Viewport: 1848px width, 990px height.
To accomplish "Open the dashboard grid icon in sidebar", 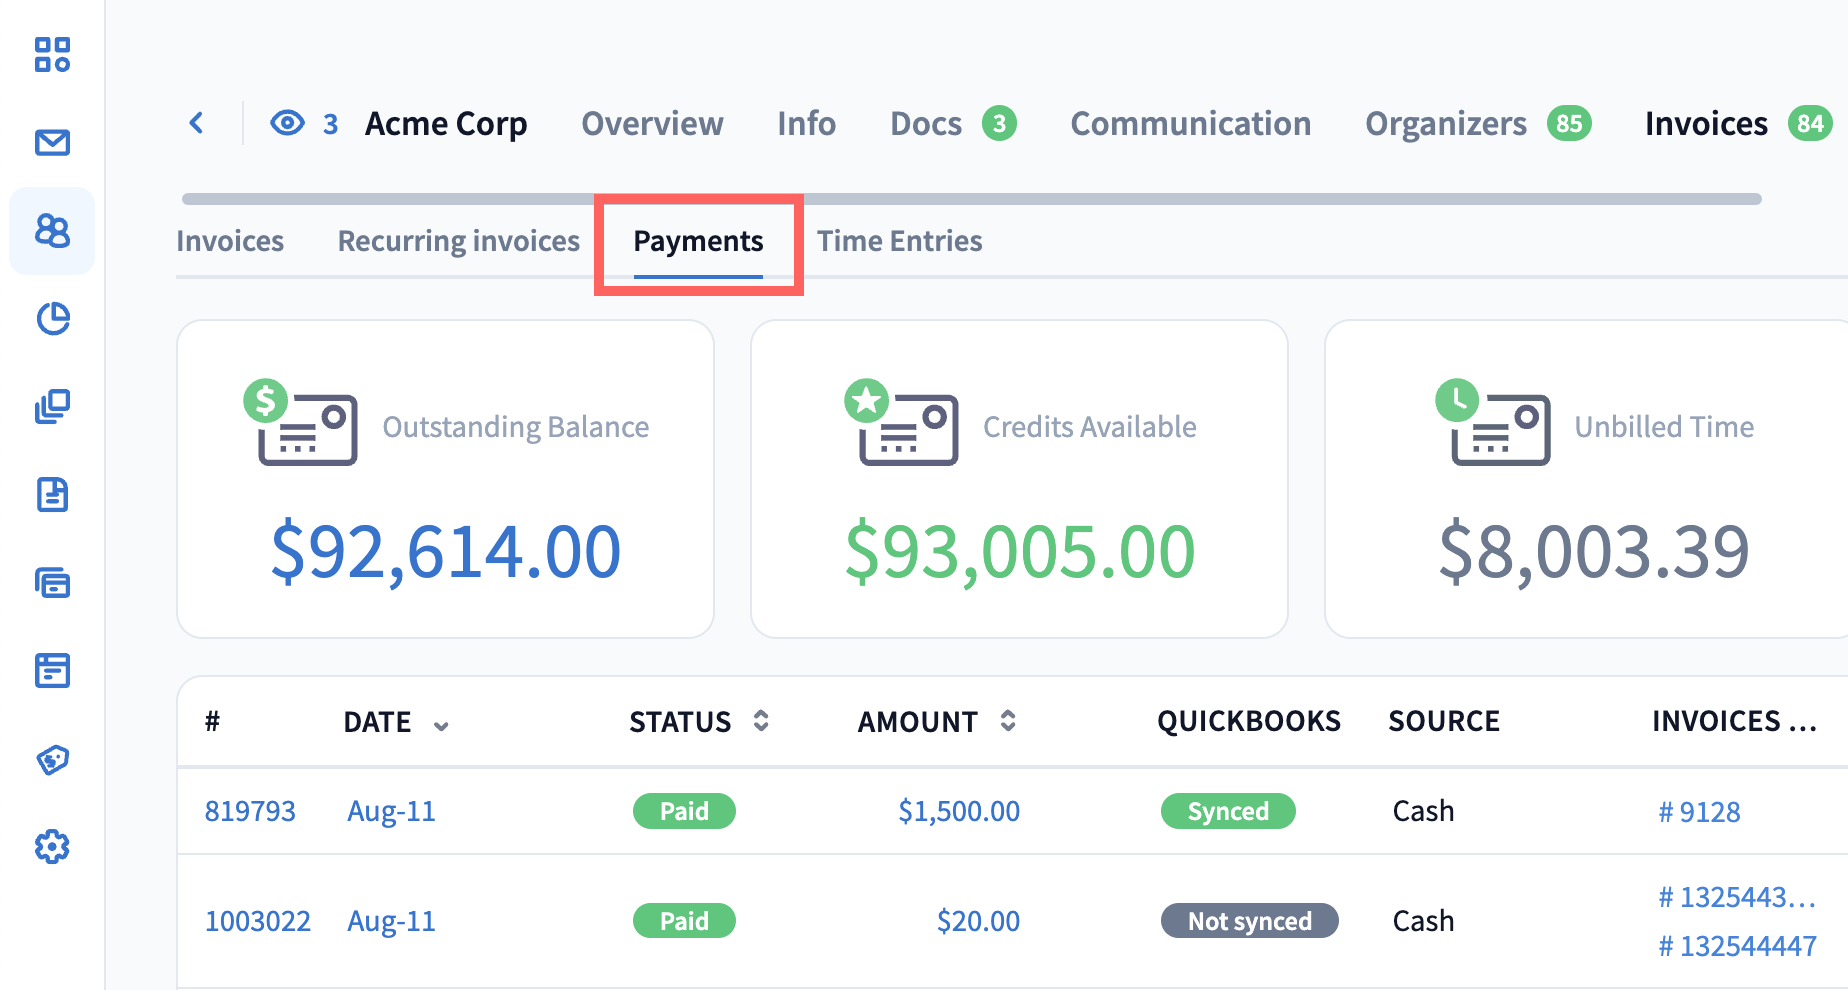I will coord(52,55).
